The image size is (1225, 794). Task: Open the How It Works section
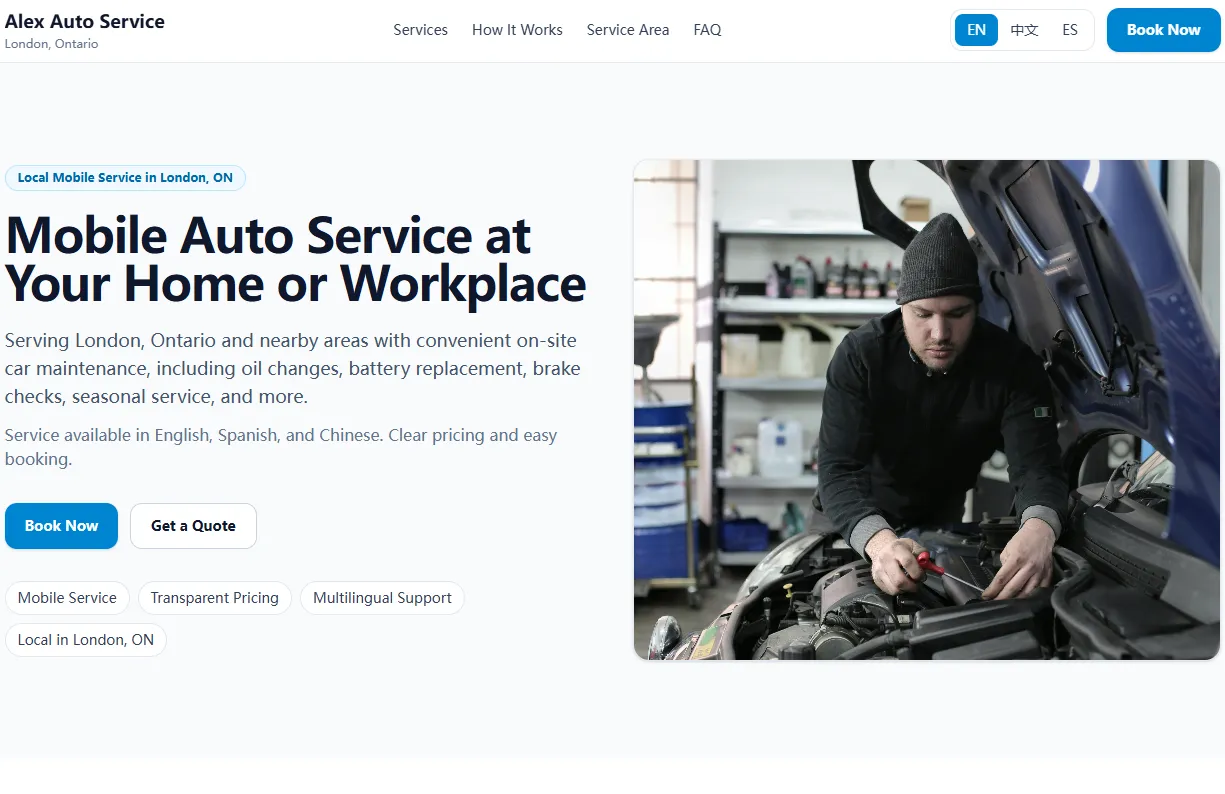tap(517, 30)
